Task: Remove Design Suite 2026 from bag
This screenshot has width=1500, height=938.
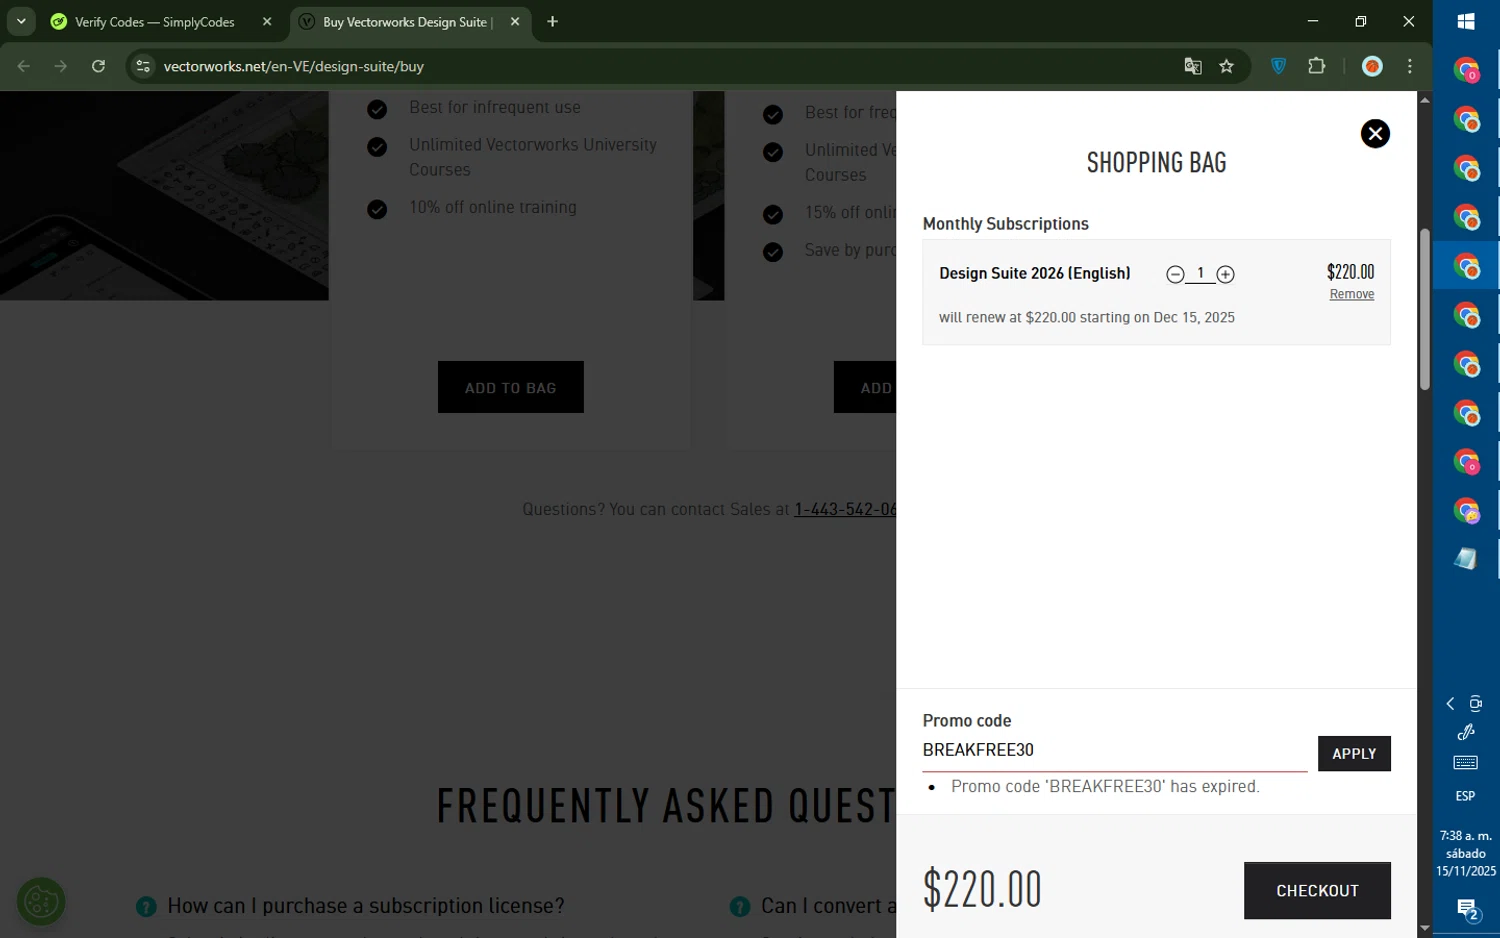Action: 1352,294
